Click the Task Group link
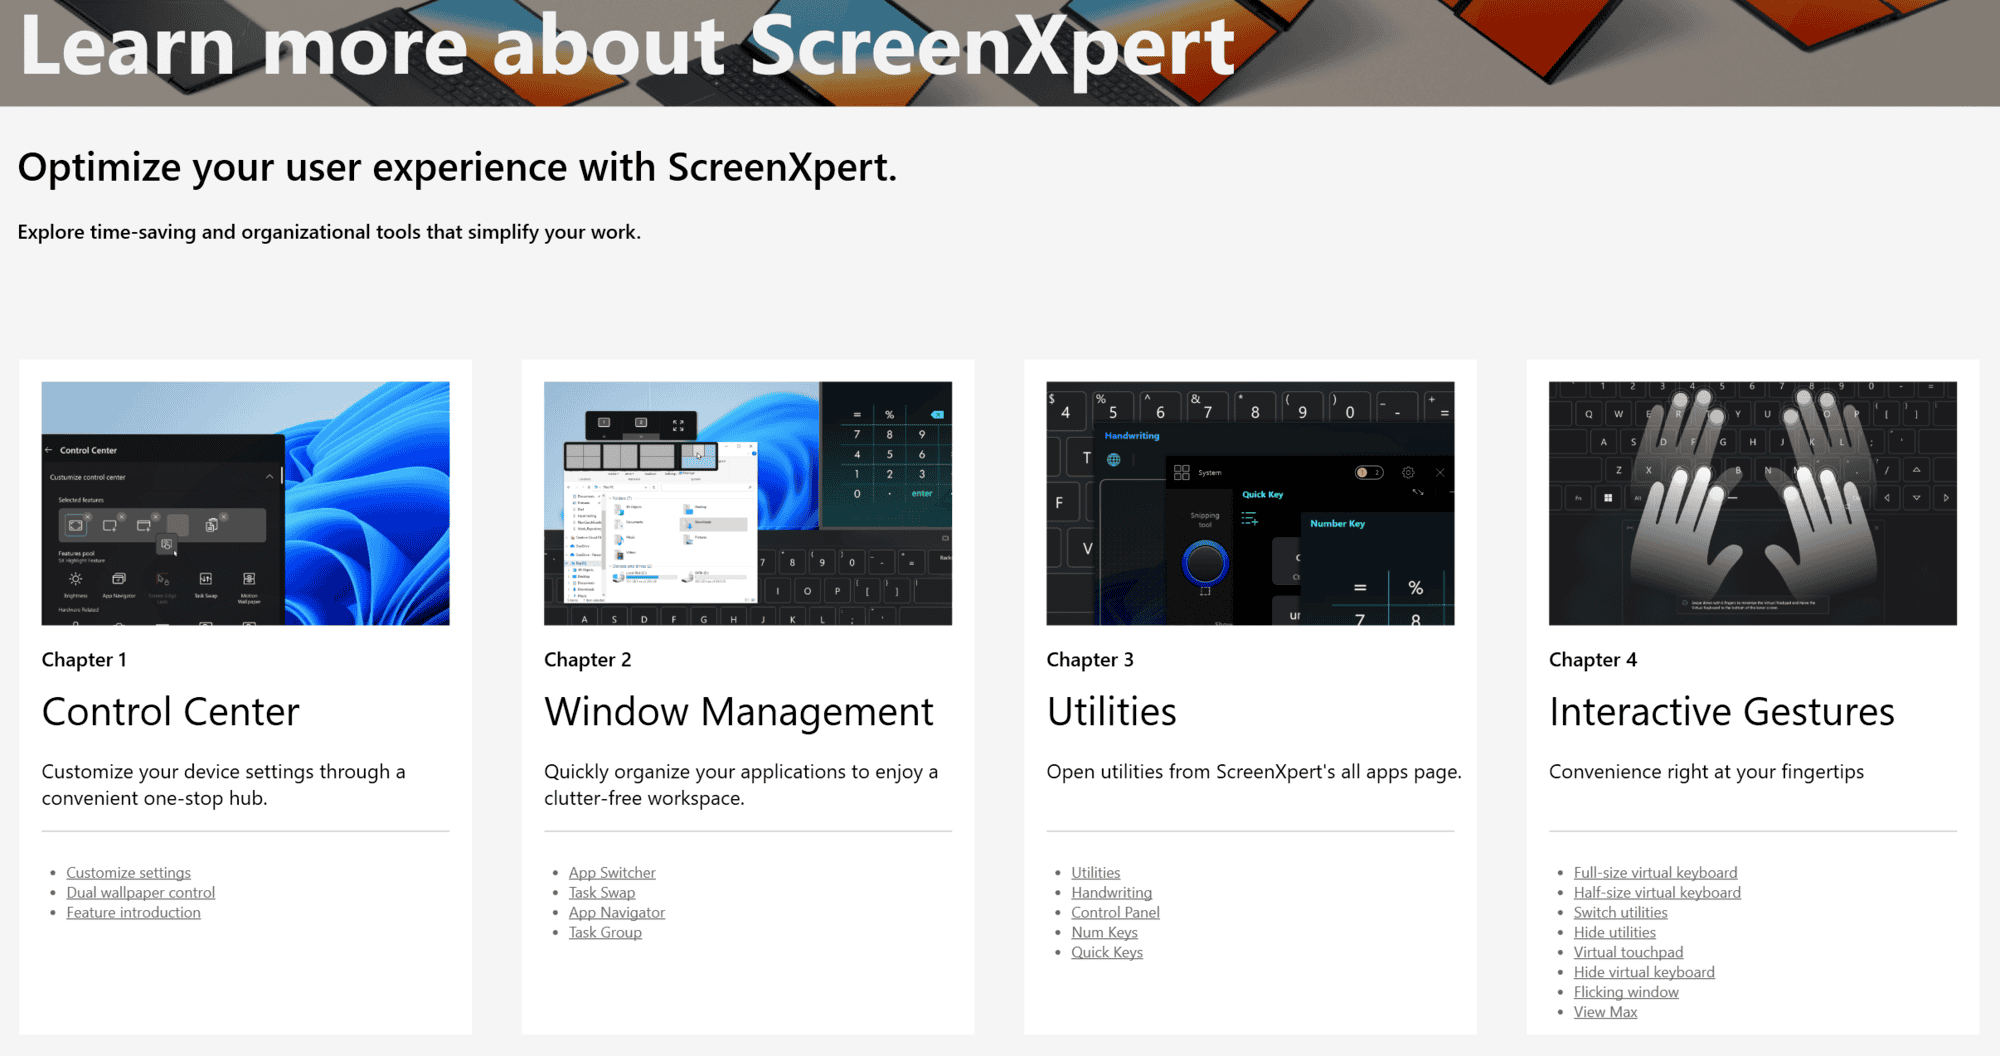The height and width of the screenshot is (1056, 2000). [x=605, y=933]
